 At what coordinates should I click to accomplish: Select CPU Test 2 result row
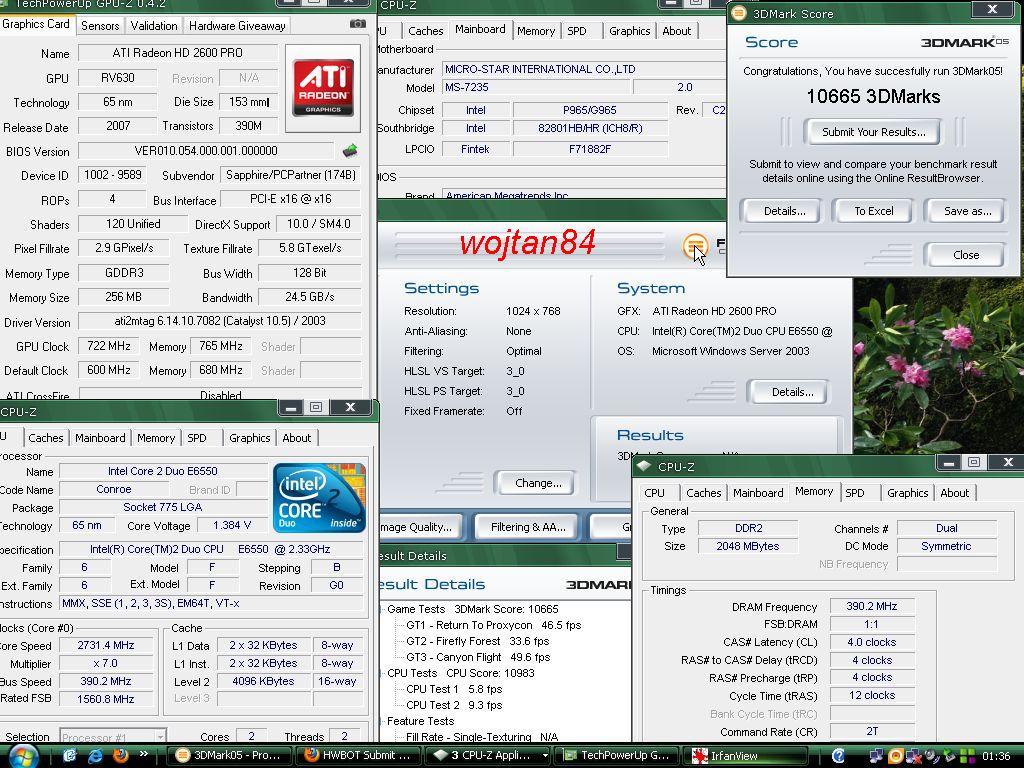coord(454,705)
